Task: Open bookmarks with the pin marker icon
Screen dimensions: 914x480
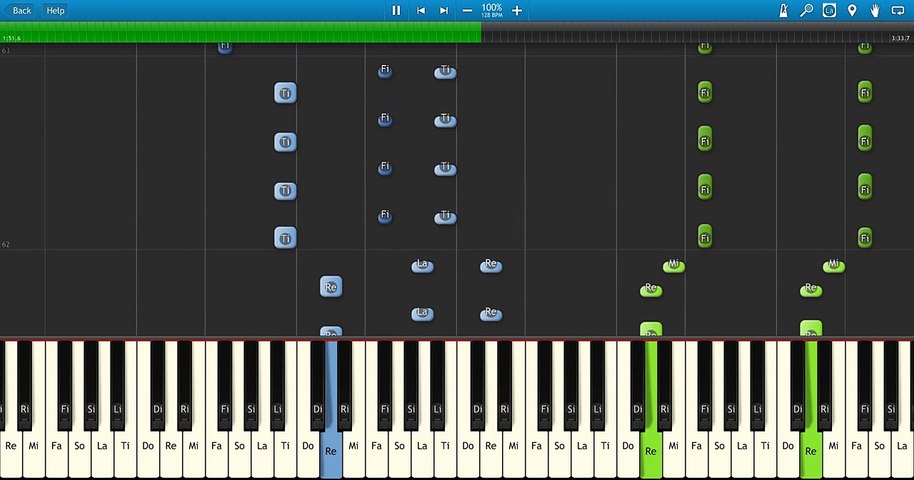Action: [852, 10]
